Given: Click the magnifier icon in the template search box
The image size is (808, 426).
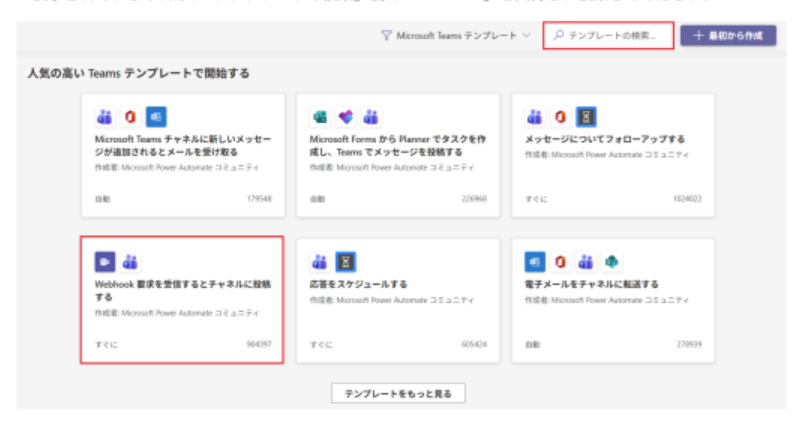Looking at the screenshot, I should pyautogui.click(x=558, y=36).
